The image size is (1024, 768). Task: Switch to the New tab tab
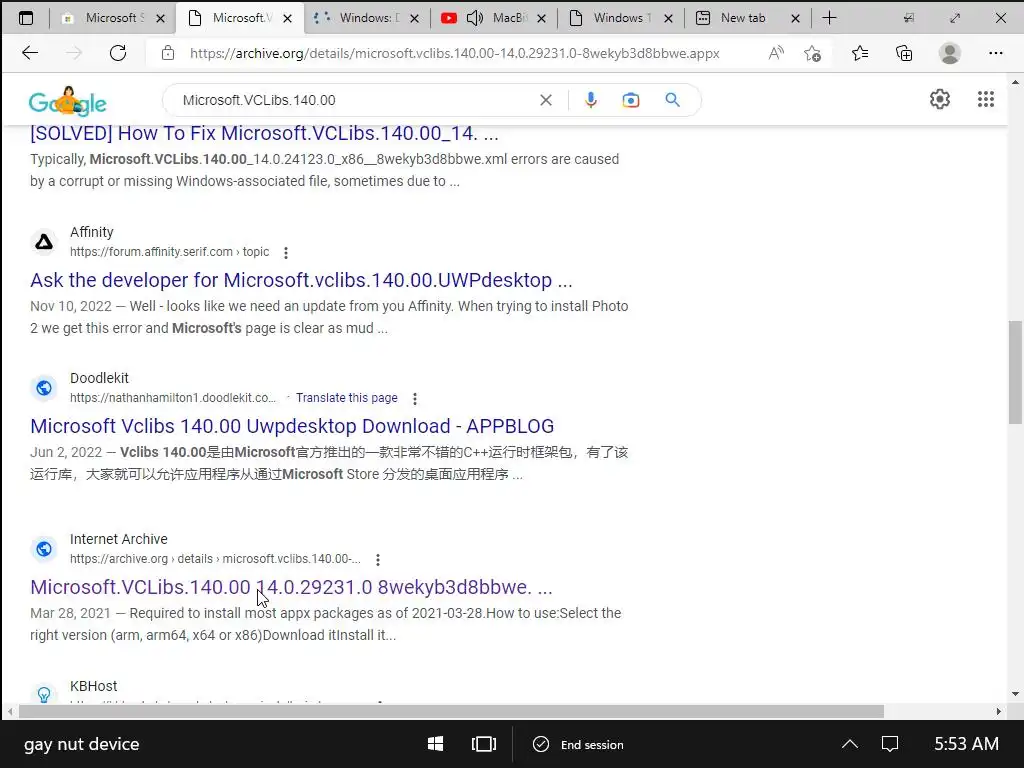pyautogui.click(x=748, y=18)
